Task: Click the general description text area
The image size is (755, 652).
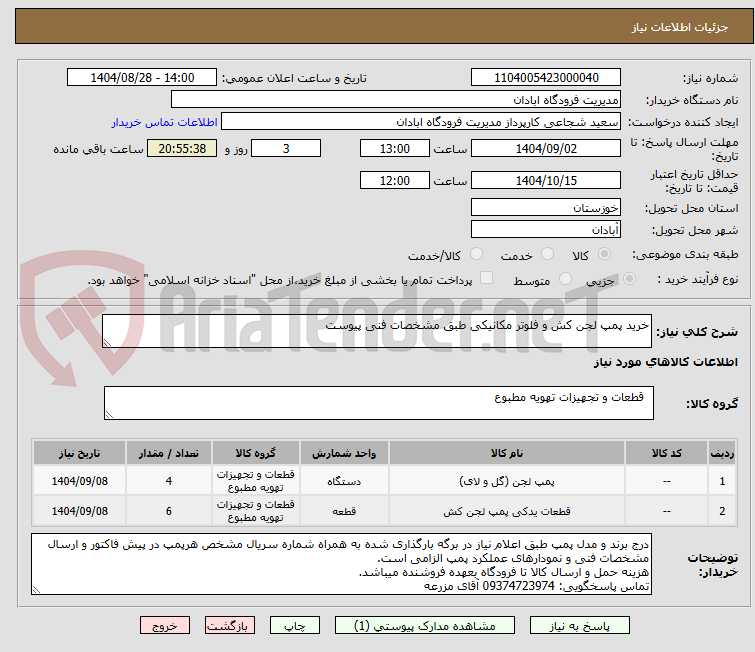Action: point(377,331)
